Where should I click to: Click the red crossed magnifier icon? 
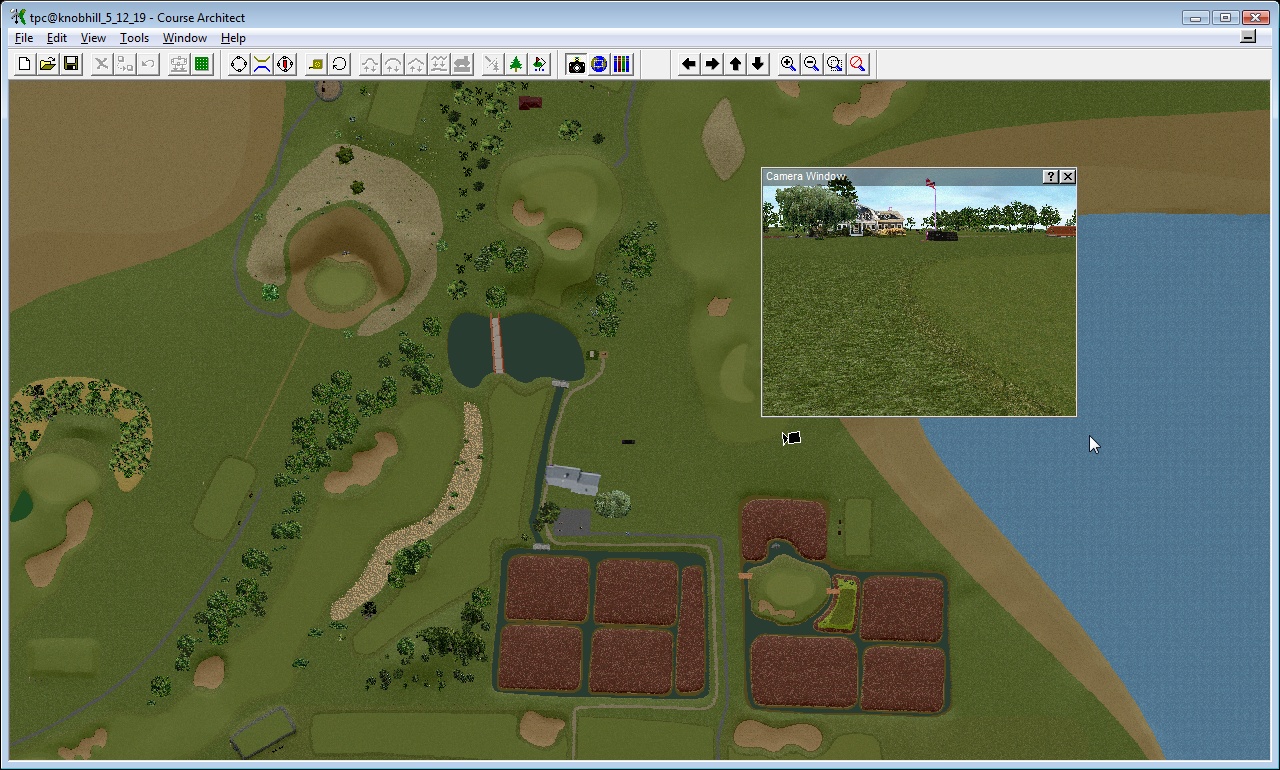click(858, 64)
